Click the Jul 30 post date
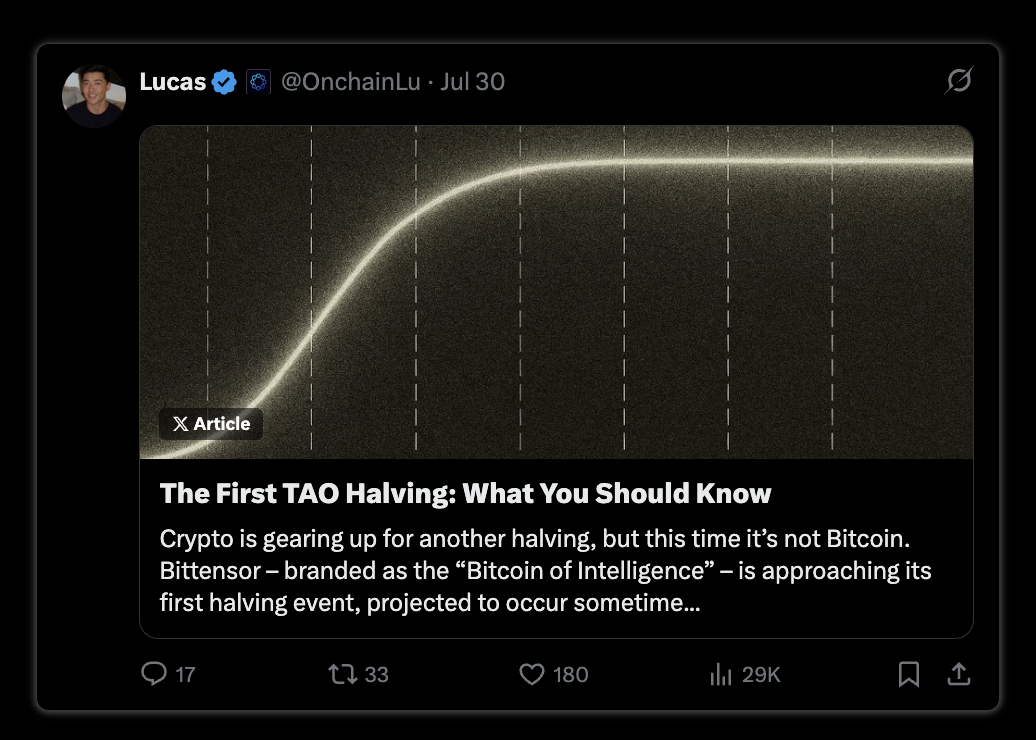This screenshot has width=1036, height=740. (472, 82)
